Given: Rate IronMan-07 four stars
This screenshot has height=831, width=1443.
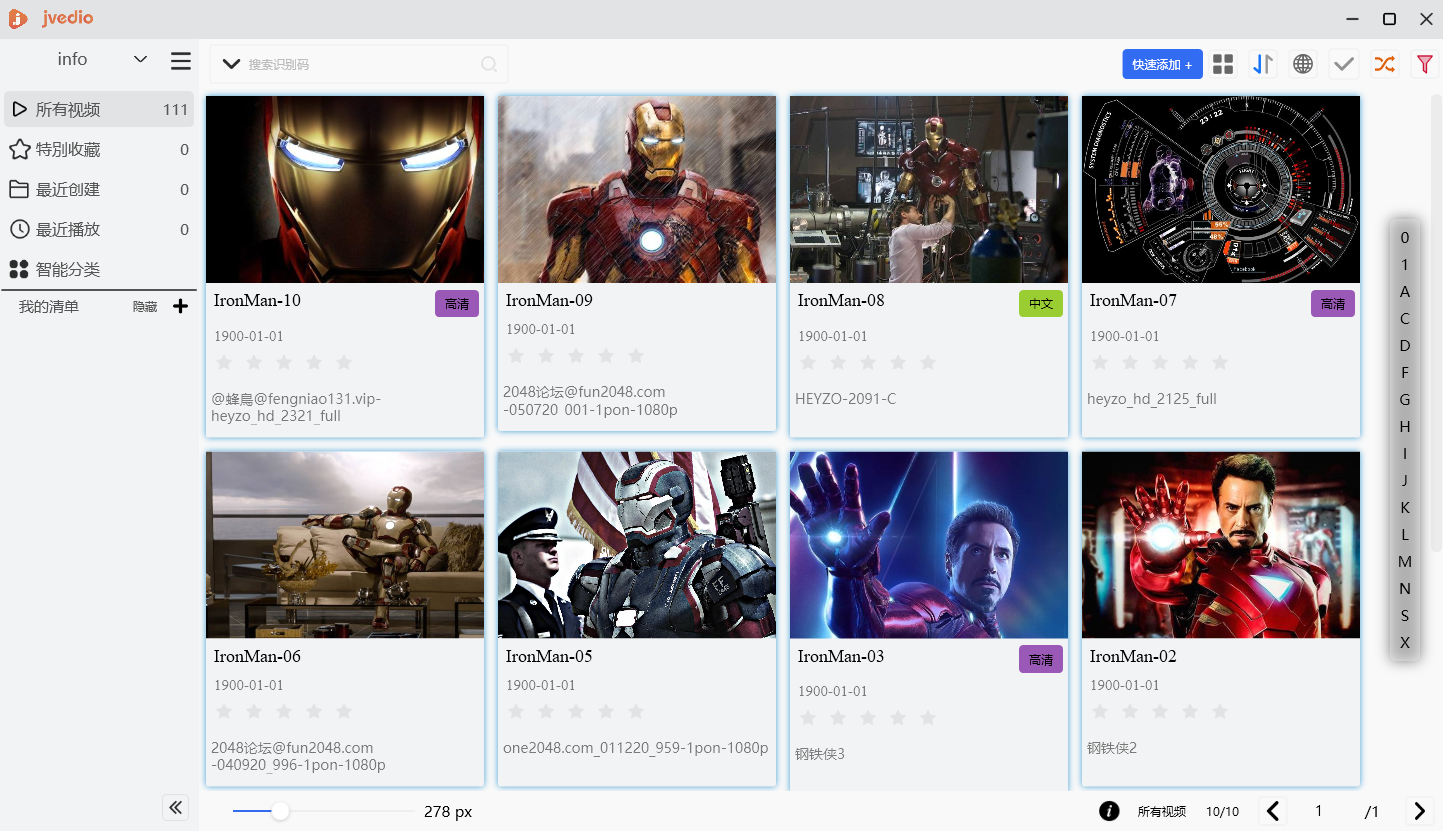Looking at the screenshot, I should pos(1190,362).
